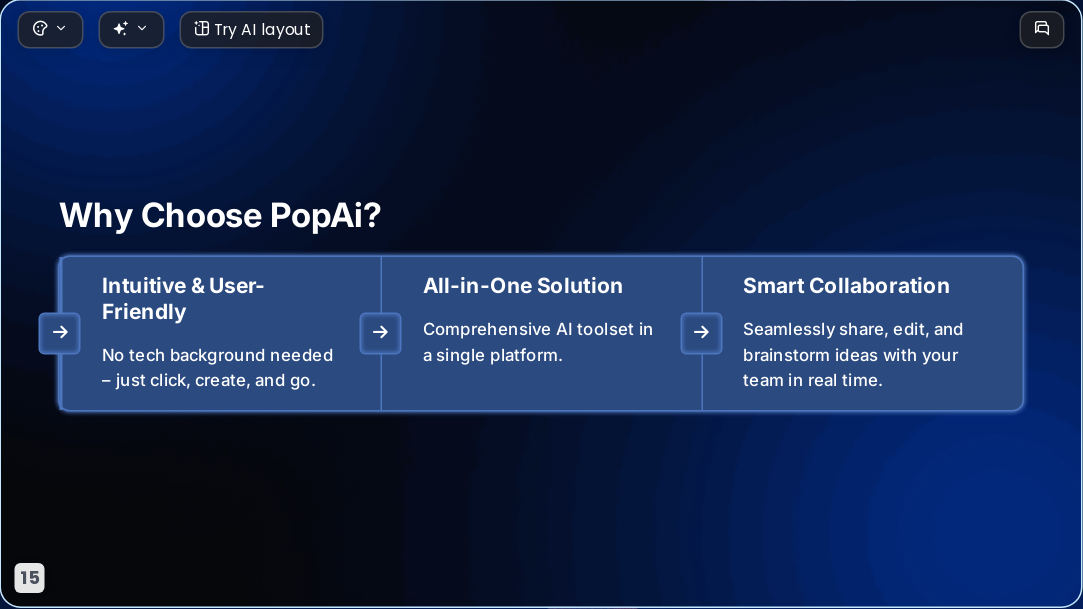Click text "Comprehensive AI toolset in a single platform."
This screenshot has width=1083, height=609.
538,342
